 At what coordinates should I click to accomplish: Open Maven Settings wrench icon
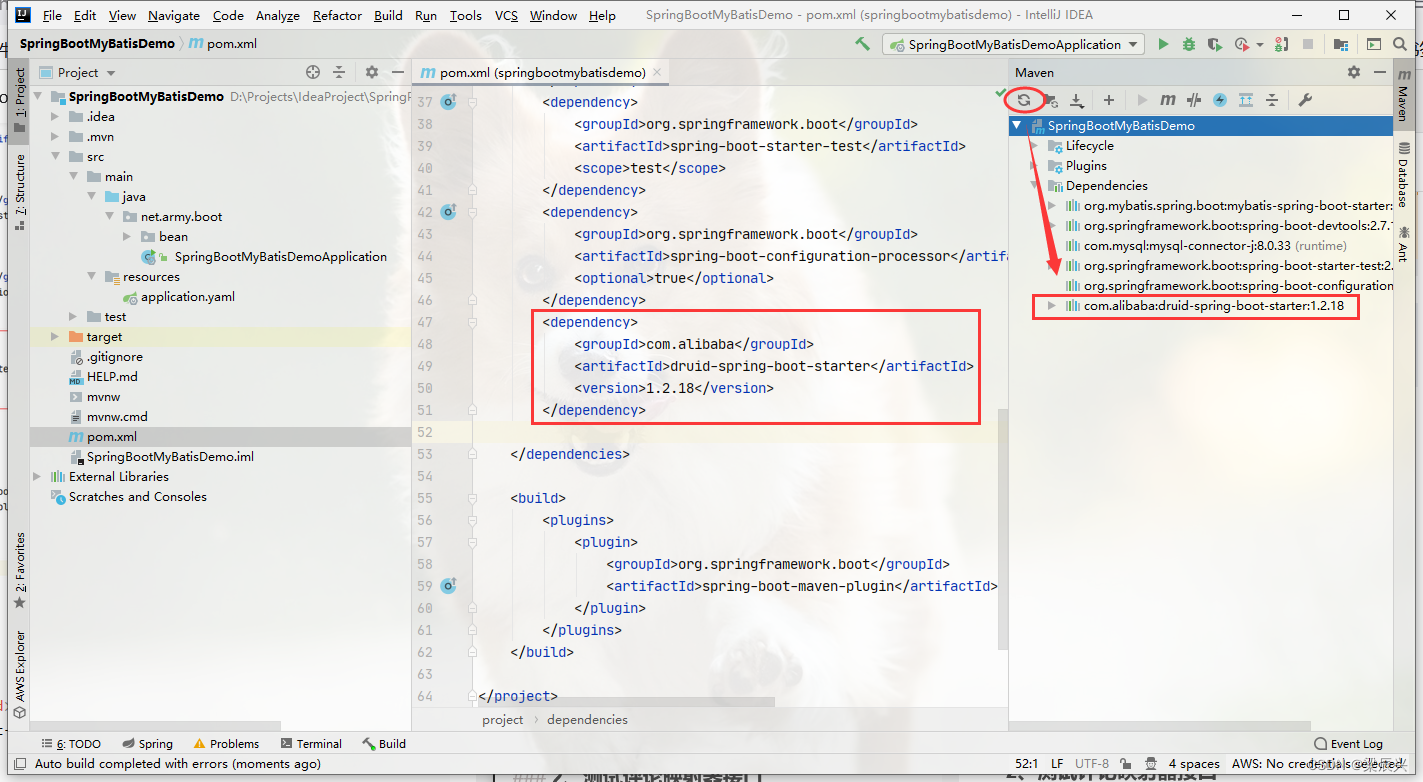pos(1304,100)
